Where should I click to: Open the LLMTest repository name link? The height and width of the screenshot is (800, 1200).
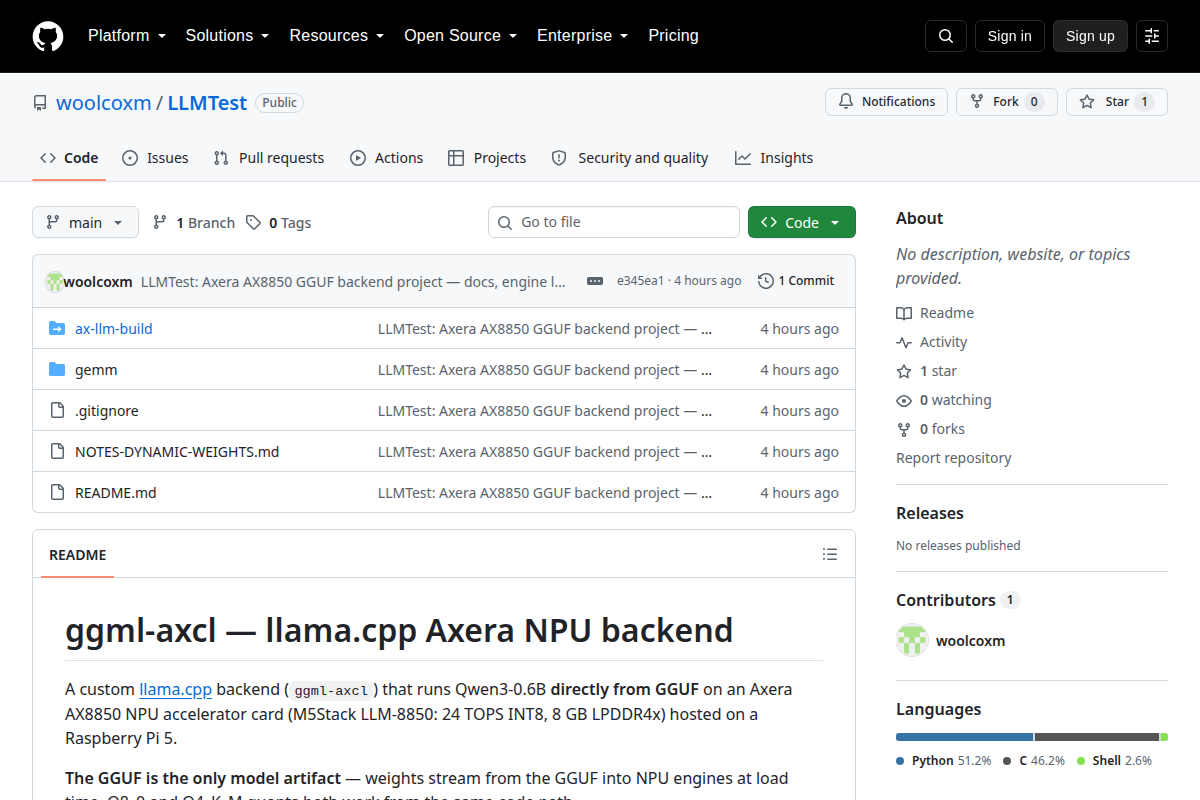207,102
